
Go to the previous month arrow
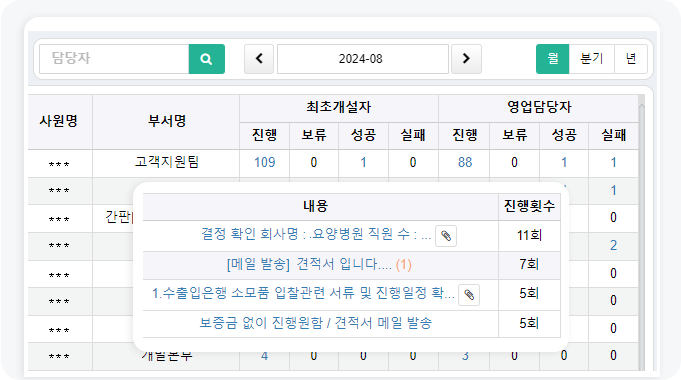click(259, 59)
